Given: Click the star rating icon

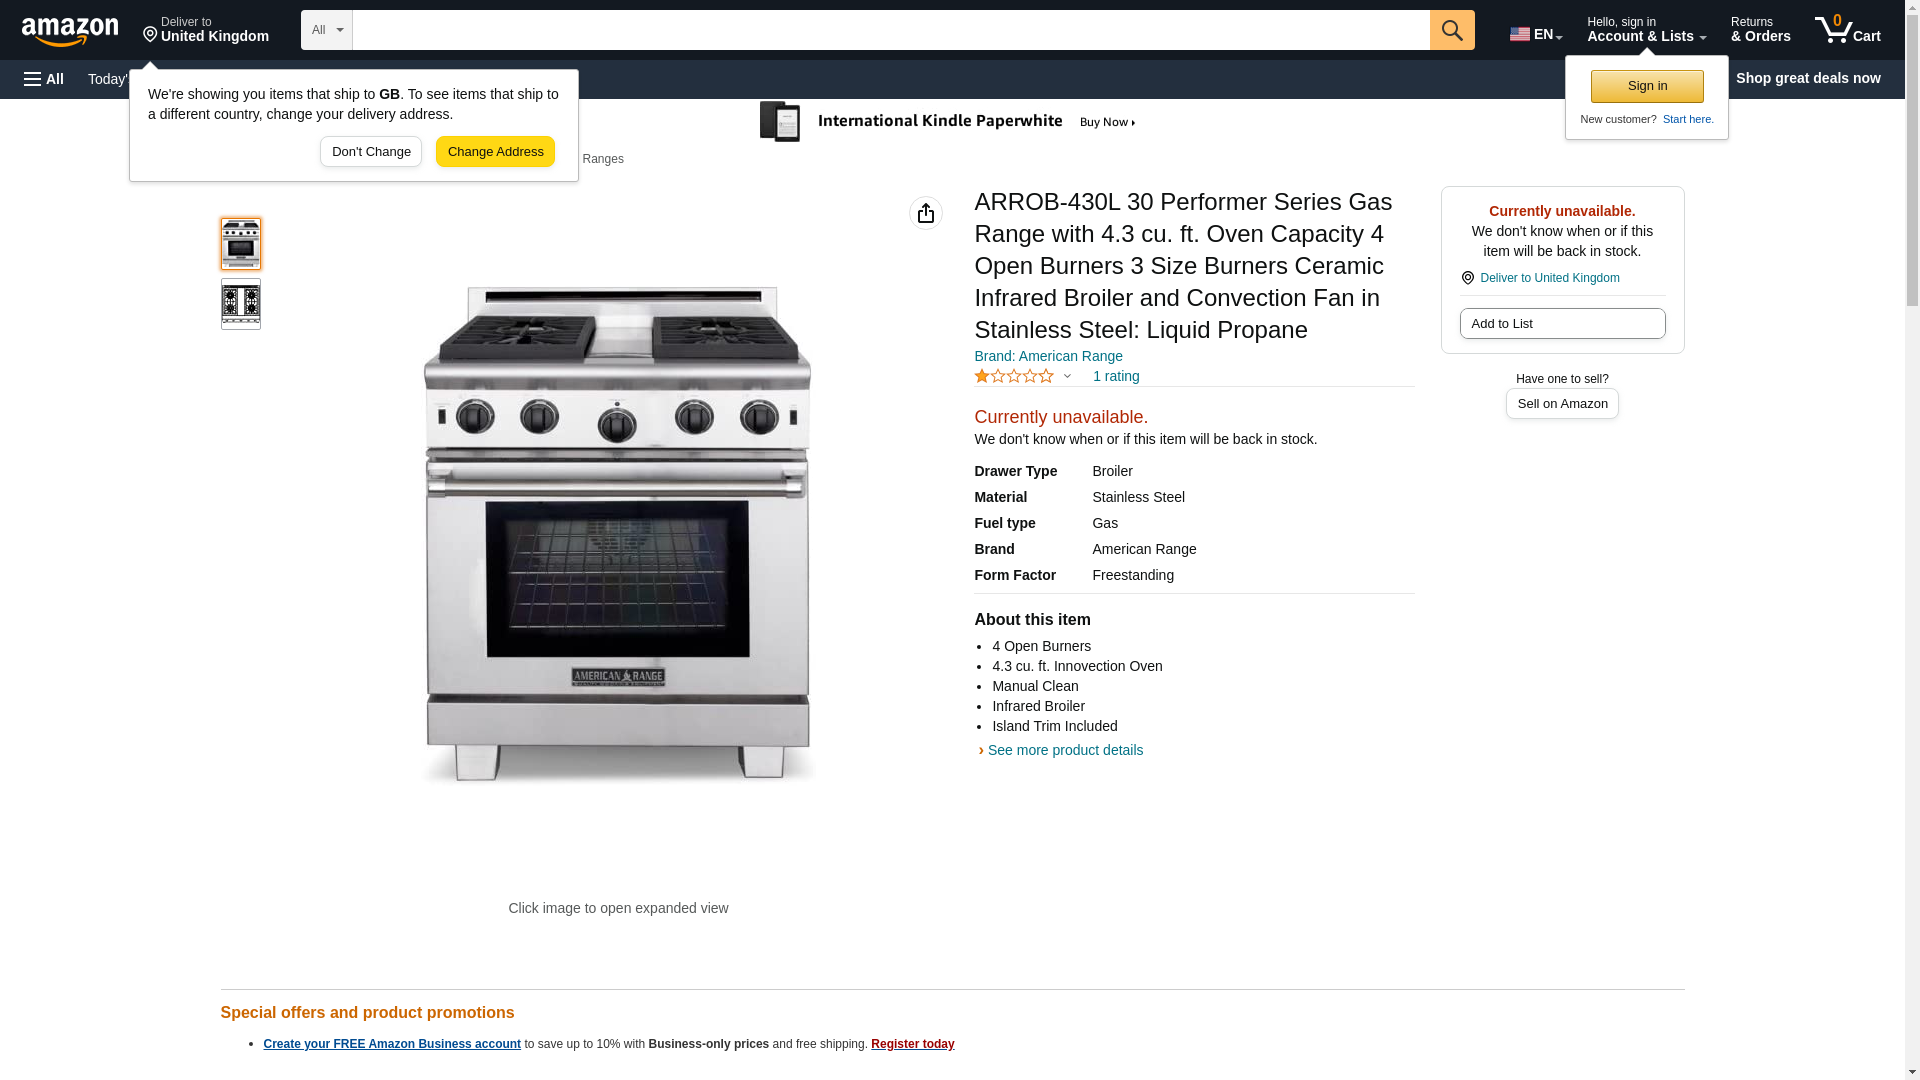Looking at the screenshot, I should 1014,376.
